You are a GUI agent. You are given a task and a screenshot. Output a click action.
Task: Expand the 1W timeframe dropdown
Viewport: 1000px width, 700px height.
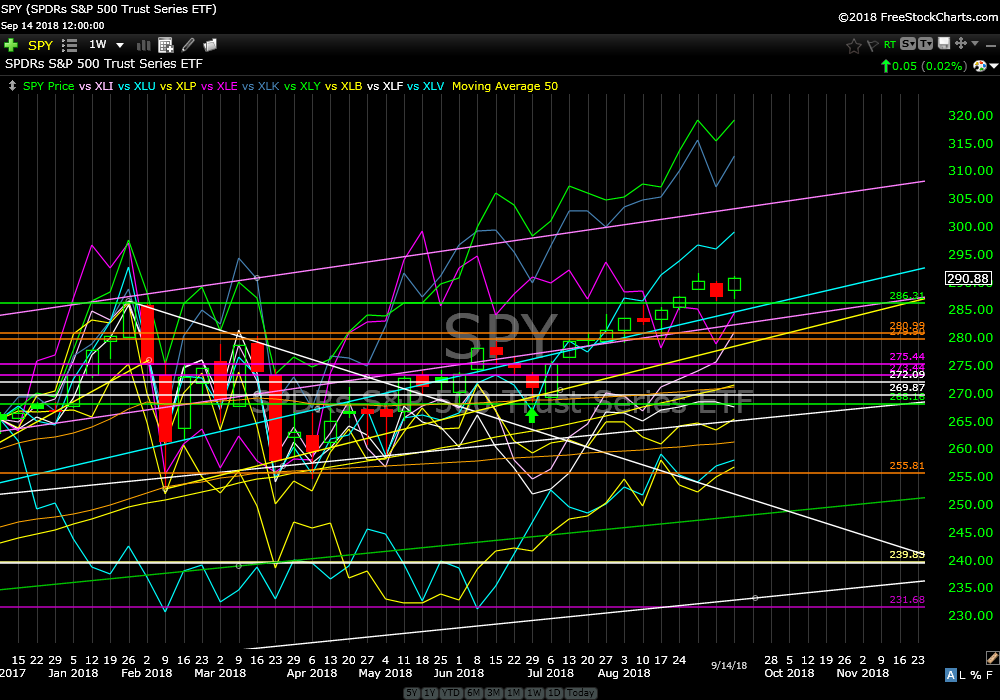coord(120,45)
